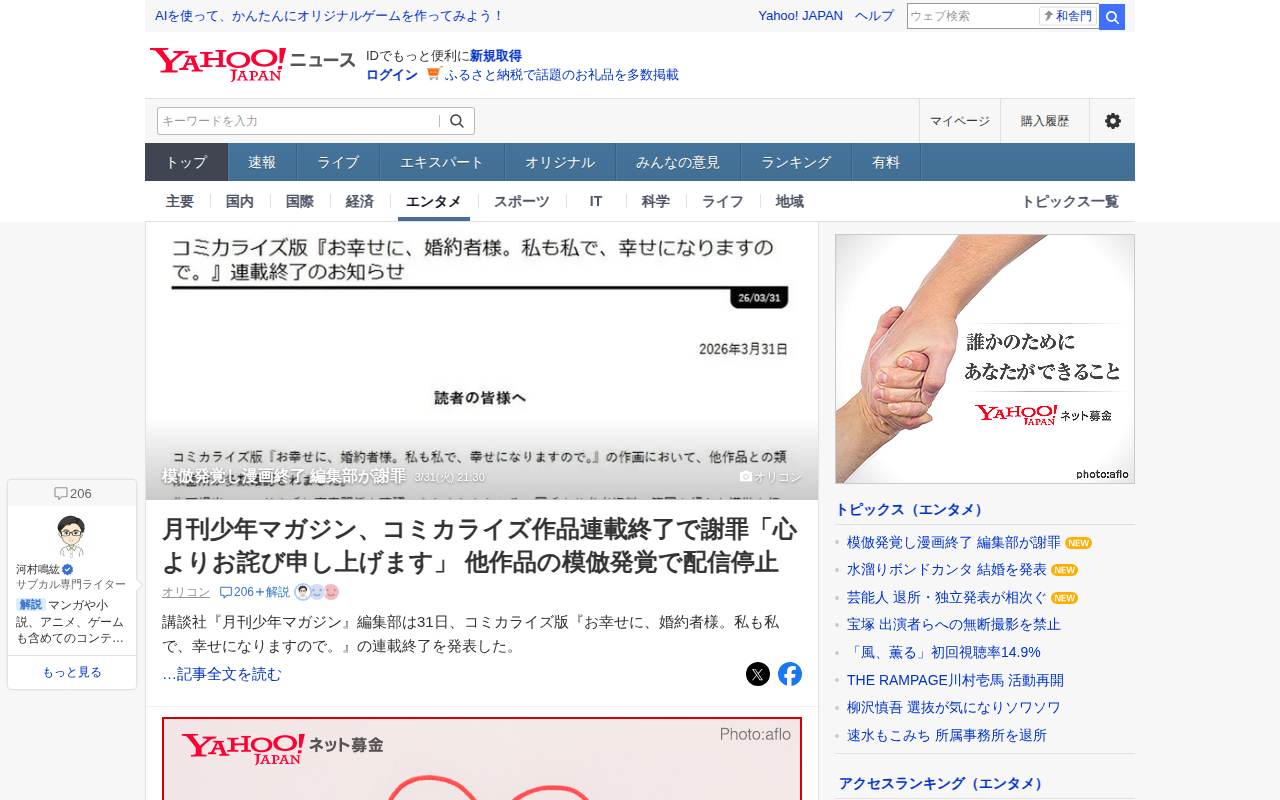Click the shopping cart icon near ふるさと納税
Image resolution: width=1280 pixels, height=800 pixels.
pos(434,74)
